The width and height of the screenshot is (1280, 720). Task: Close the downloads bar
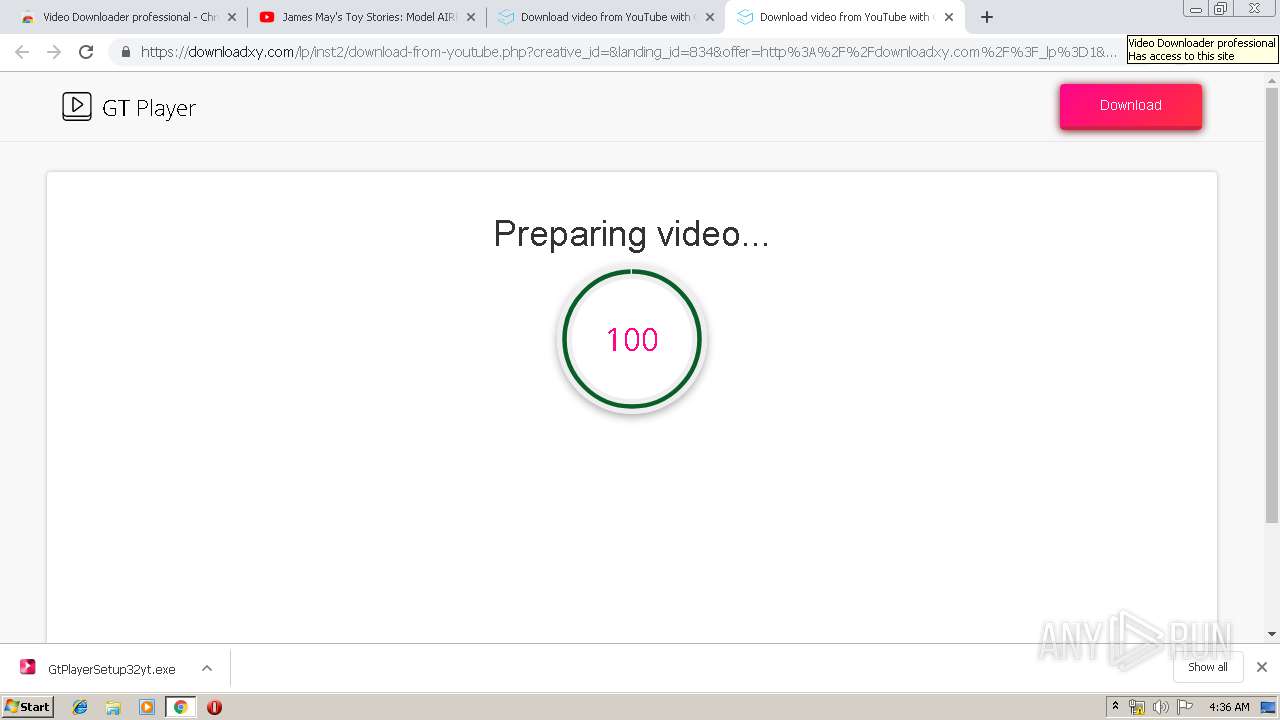[x=1262, y=667]
